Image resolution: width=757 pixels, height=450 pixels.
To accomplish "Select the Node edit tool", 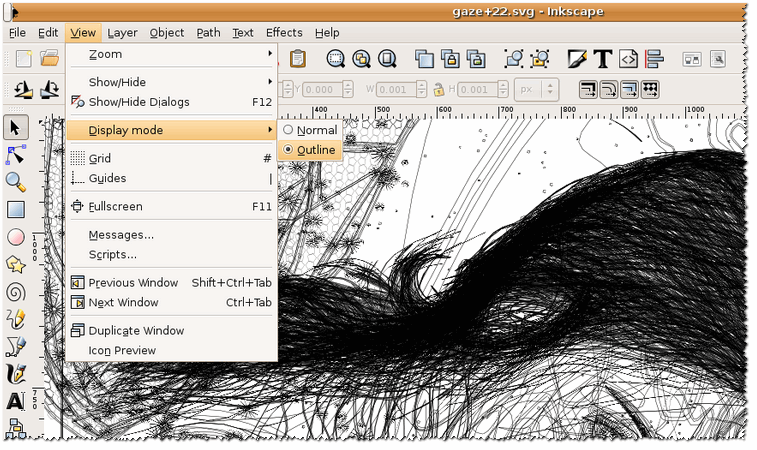I will [x=16, y=155].
